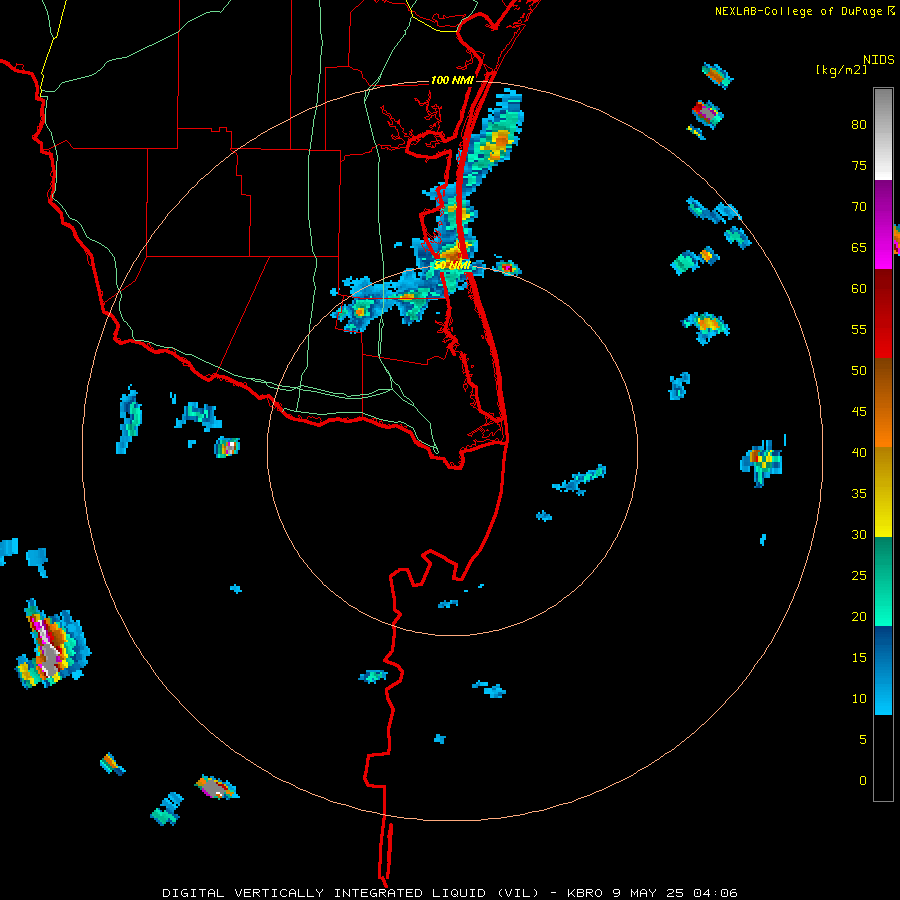Select the 5 value on the legend
The height and width of the screenshot is (900, 900).
(863, 740)
